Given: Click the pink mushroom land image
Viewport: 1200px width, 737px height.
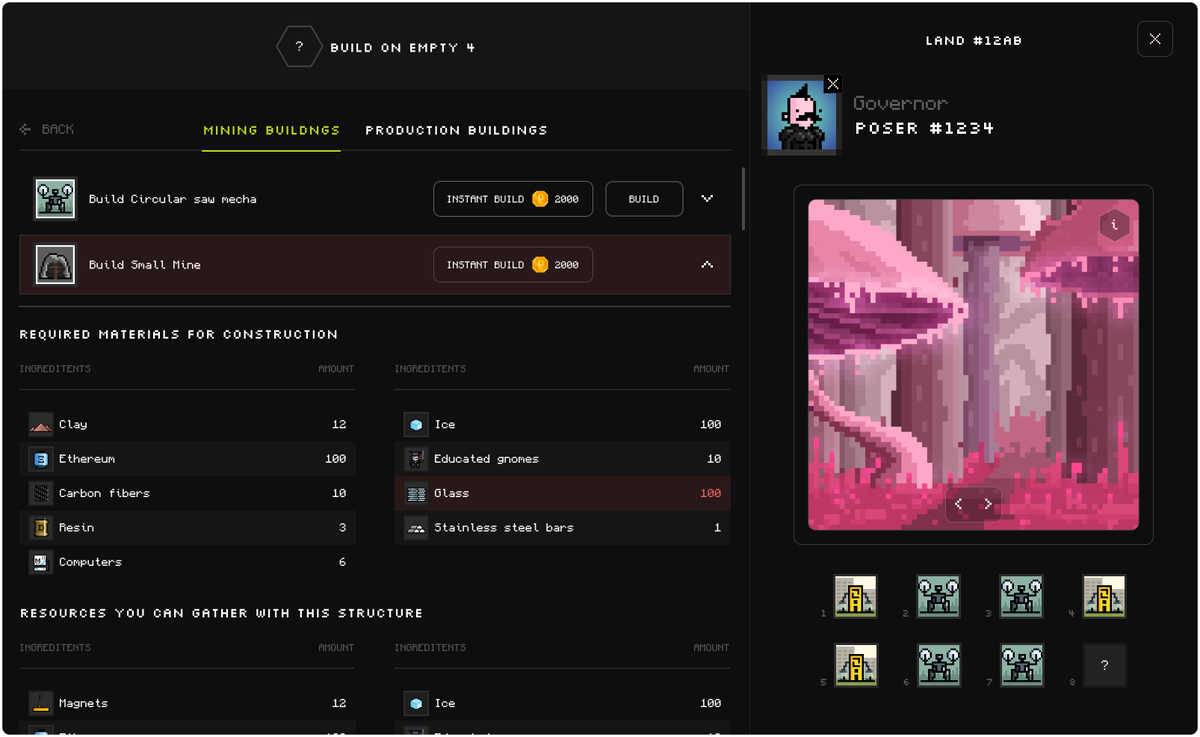Looking at the screenshot, I should coord(973,365).
